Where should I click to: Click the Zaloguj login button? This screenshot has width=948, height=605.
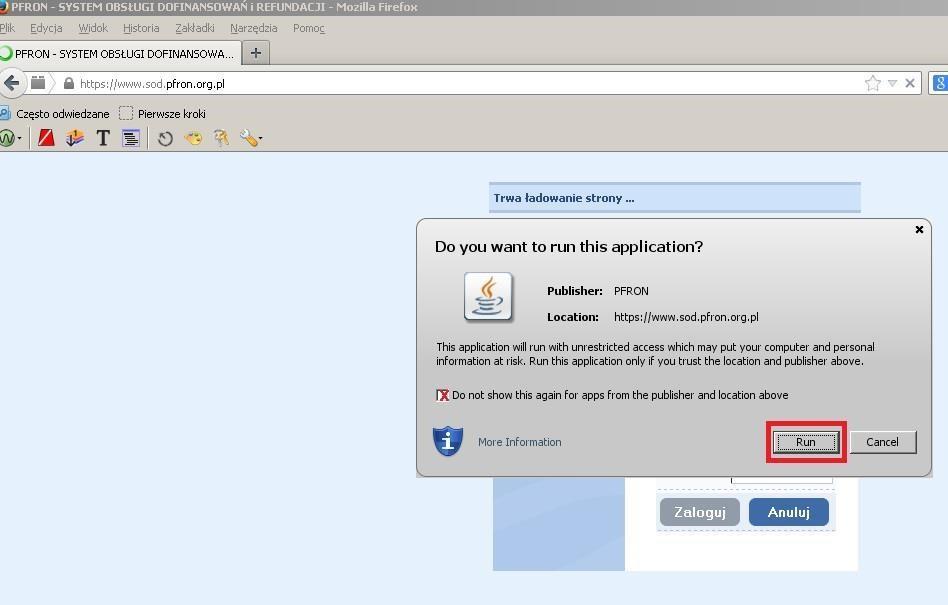tap(700, 512)
